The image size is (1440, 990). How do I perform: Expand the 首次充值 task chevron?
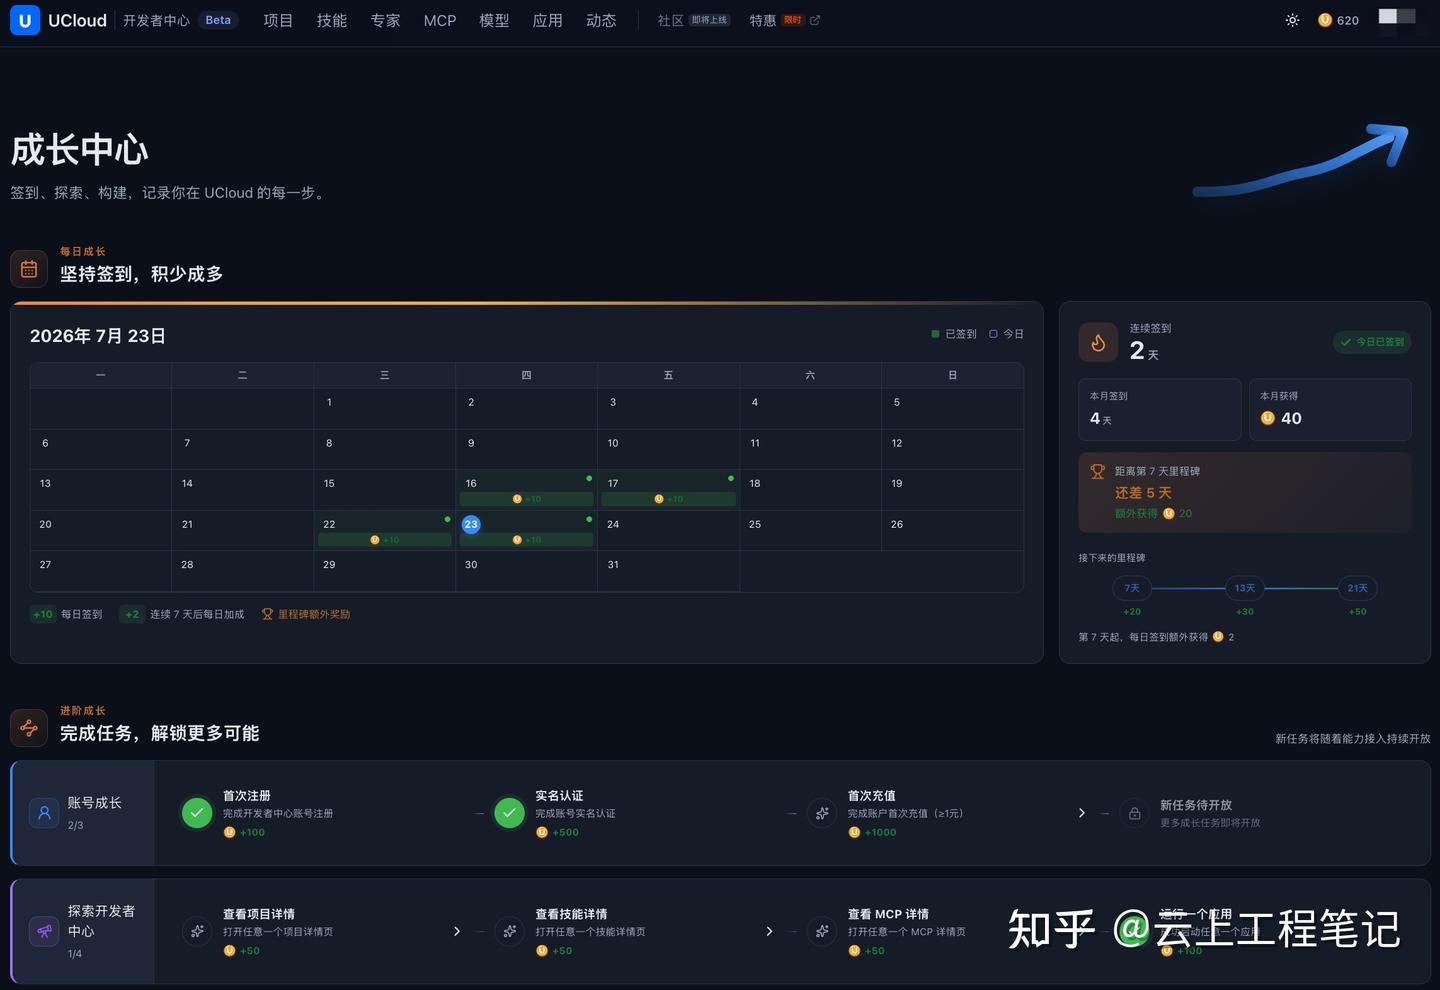pos(1081,813)
